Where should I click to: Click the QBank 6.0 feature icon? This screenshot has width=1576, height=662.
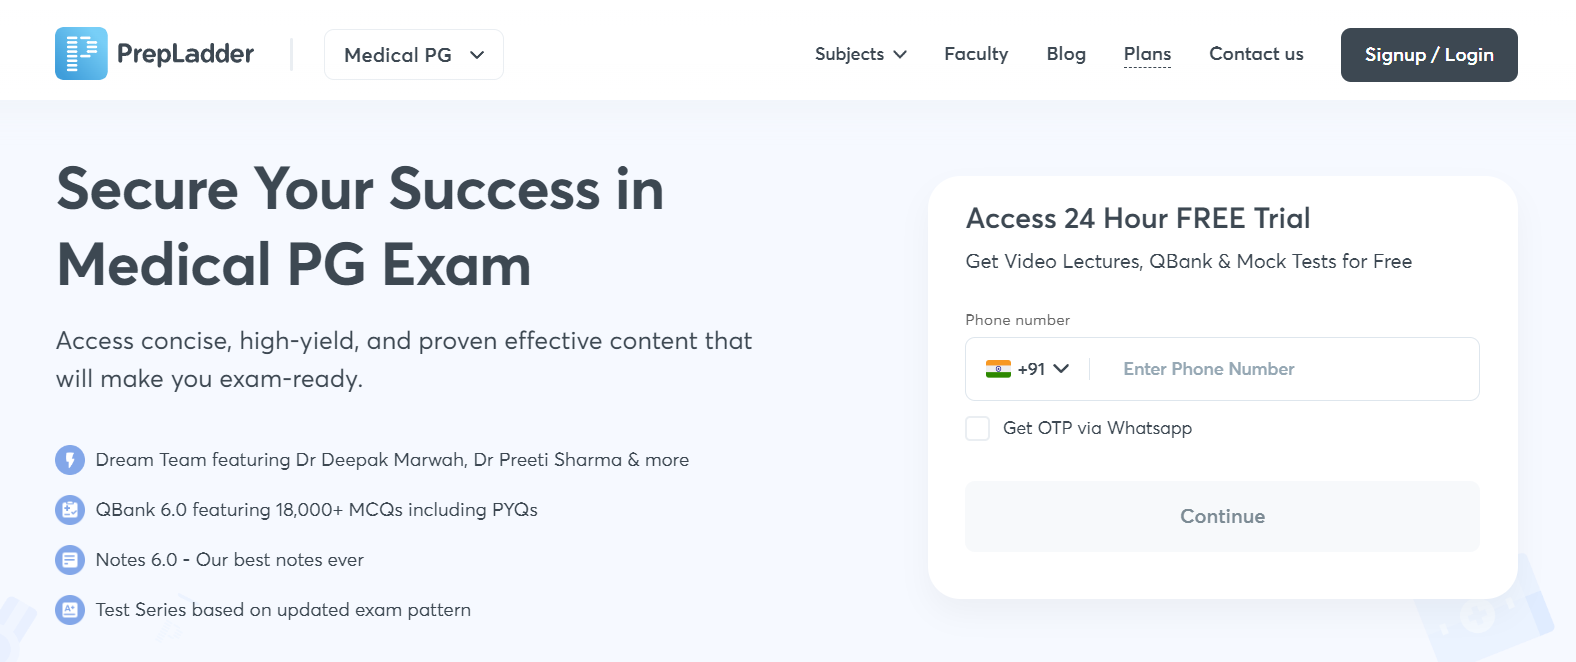click(x=70, y=510)
